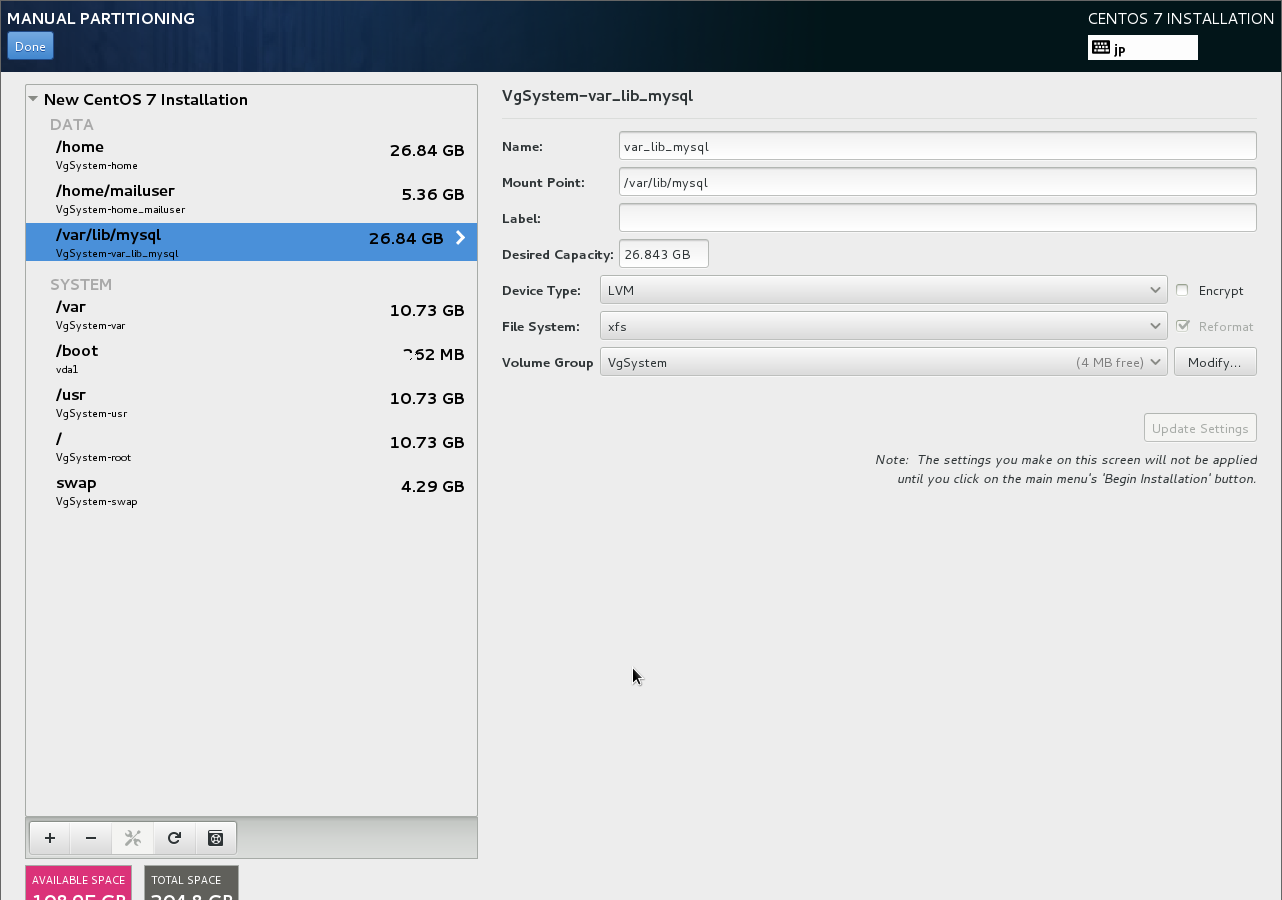Click the reload storage configuration icon

click(174, 838)
